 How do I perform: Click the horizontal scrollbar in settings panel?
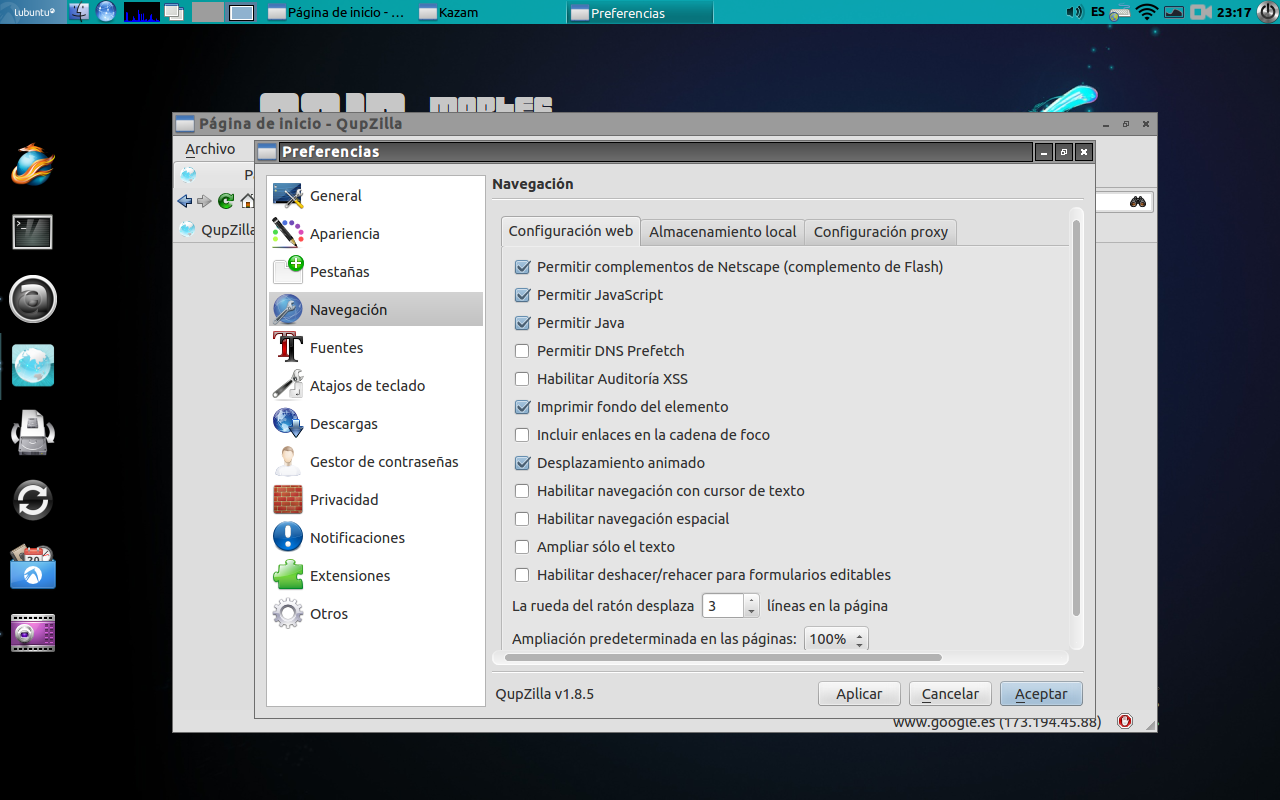tap(723, 658)
